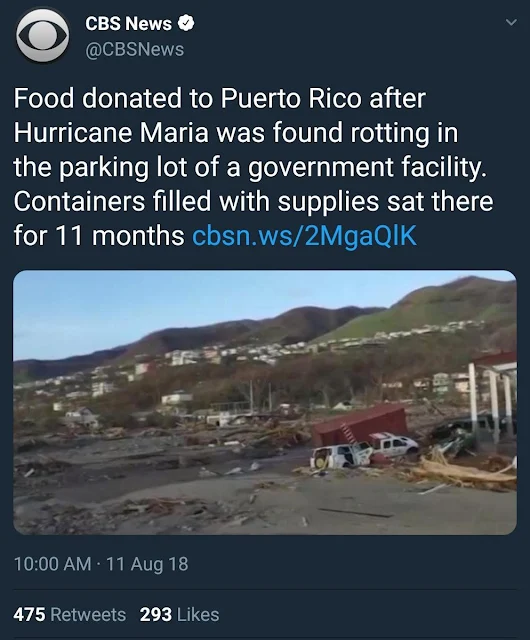This screenshot has width=530, height=640.
Task: Click the words "Puerto Rico" in tweet
Action: (291, 99)
